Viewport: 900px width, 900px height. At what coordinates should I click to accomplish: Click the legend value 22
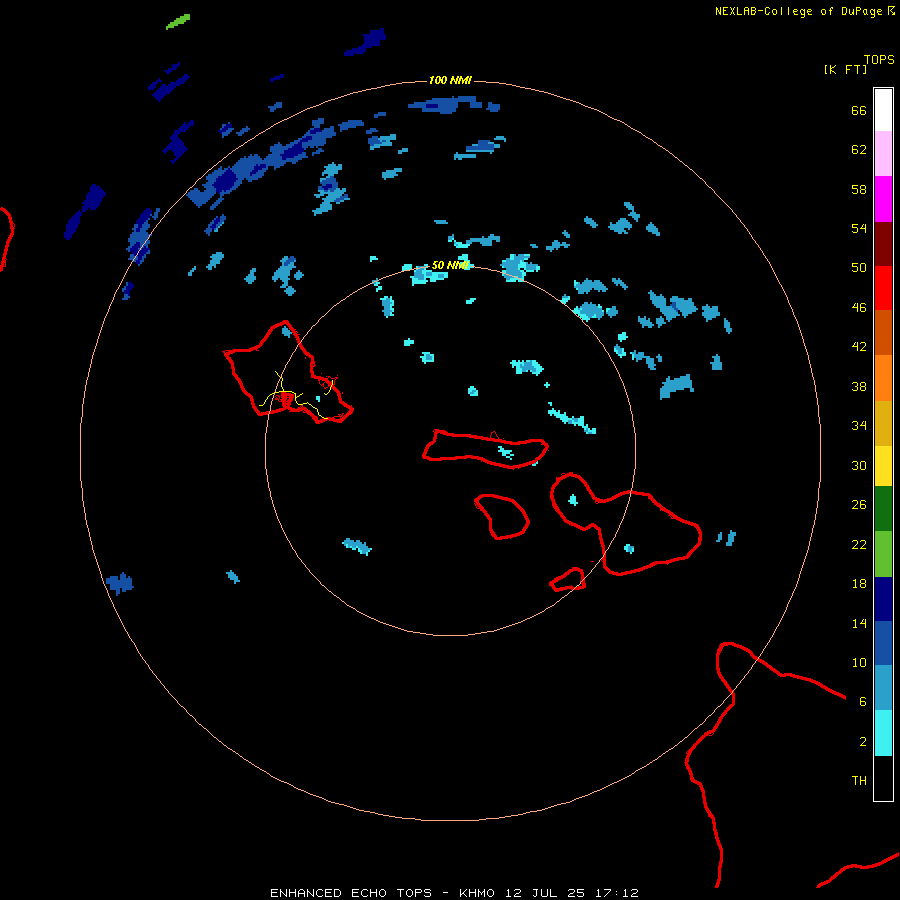coord(859,544)
